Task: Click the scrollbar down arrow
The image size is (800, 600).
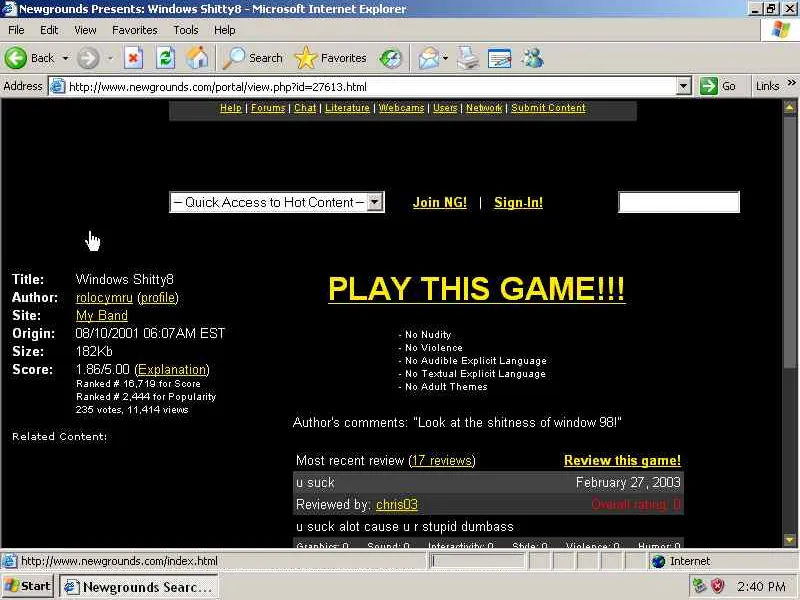Action: (789, 540)
